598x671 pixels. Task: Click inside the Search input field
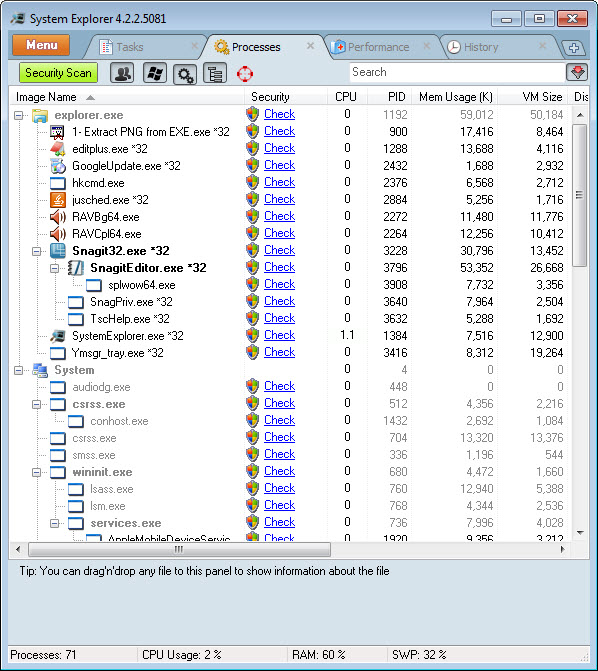click(x=457, y=72)
